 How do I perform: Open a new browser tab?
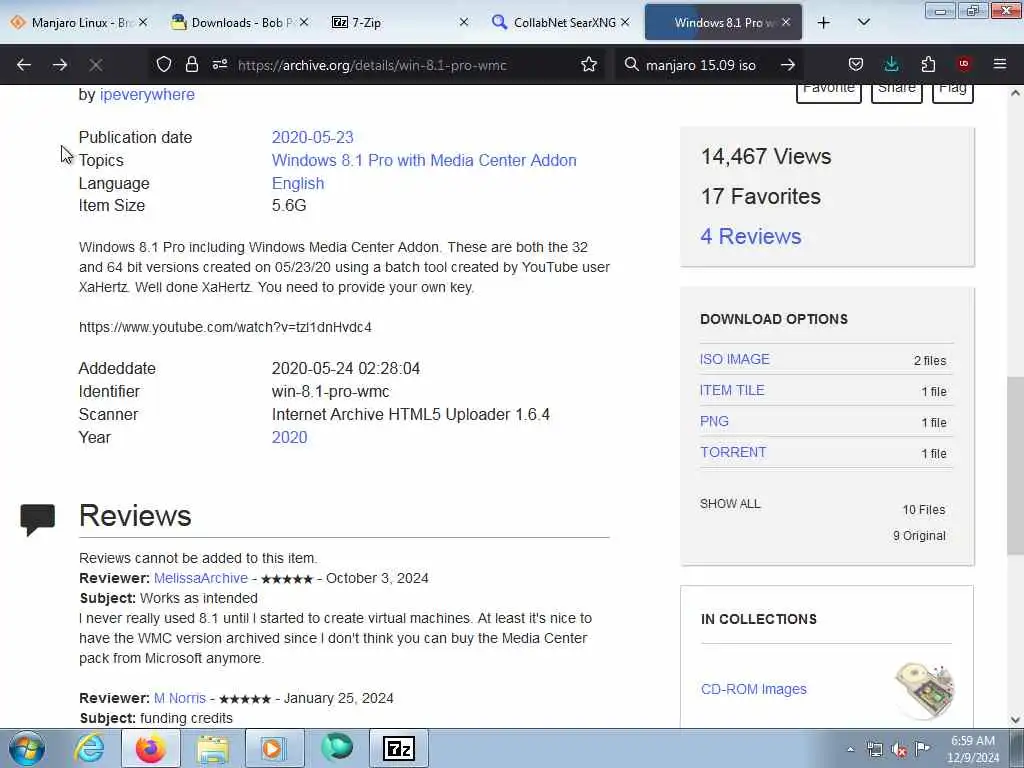click(824, 23)
